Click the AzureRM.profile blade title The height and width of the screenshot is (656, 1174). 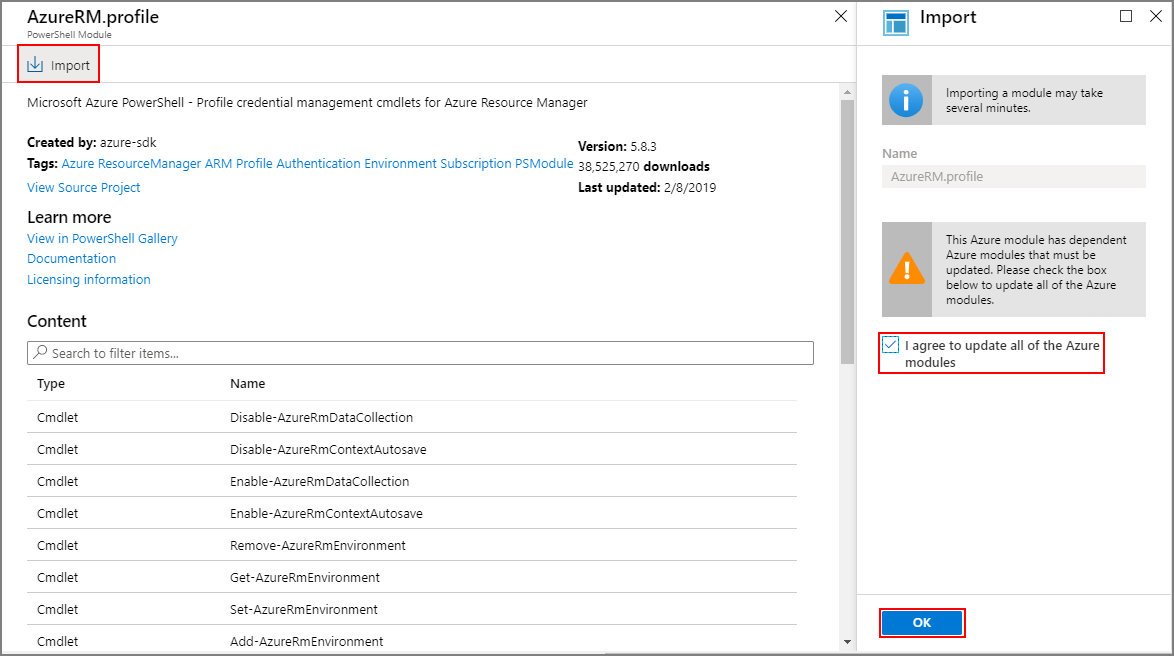[93, 16]
